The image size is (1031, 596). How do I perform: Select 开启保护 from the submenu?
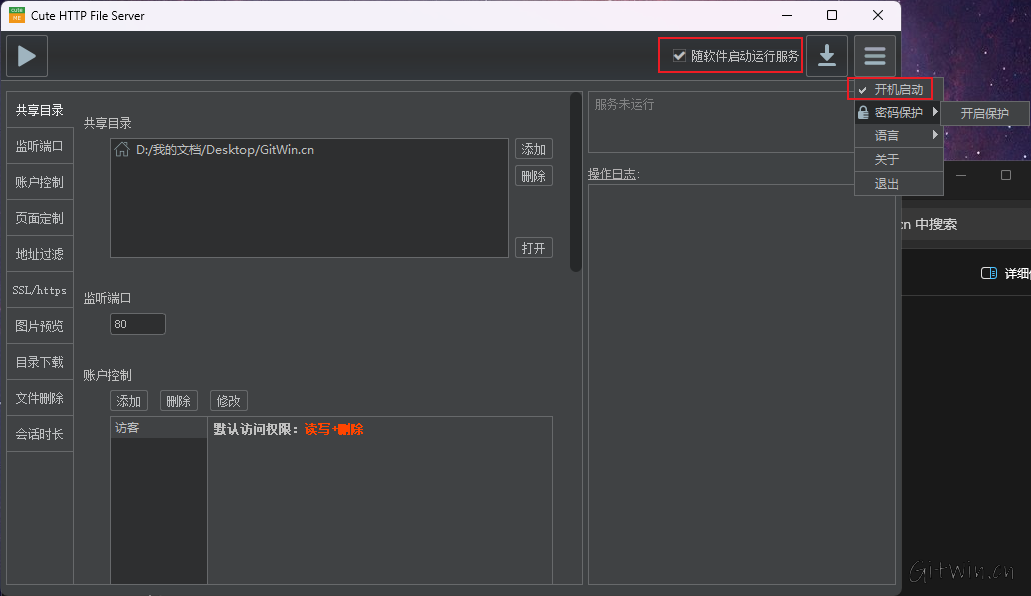click(985, 114)
